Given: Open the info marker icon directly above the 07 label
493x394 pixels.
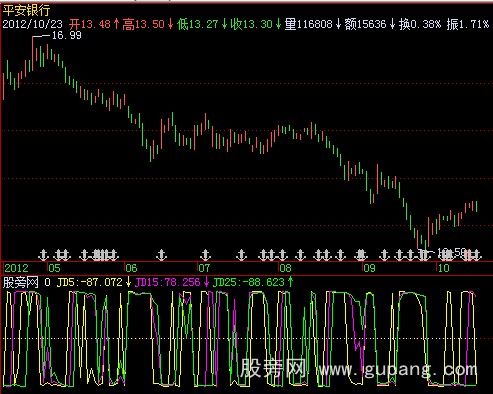Looking at the screenshot, I should pyautogui.click(x=206, y=255).
